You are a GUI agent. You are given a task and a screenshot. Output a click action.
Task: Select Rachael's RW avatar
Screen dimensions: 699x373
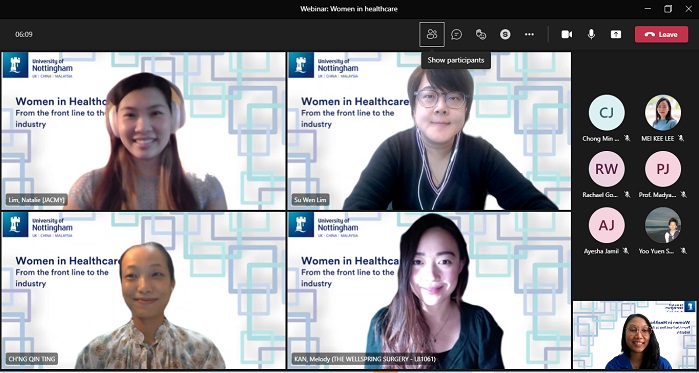(606, 169)
